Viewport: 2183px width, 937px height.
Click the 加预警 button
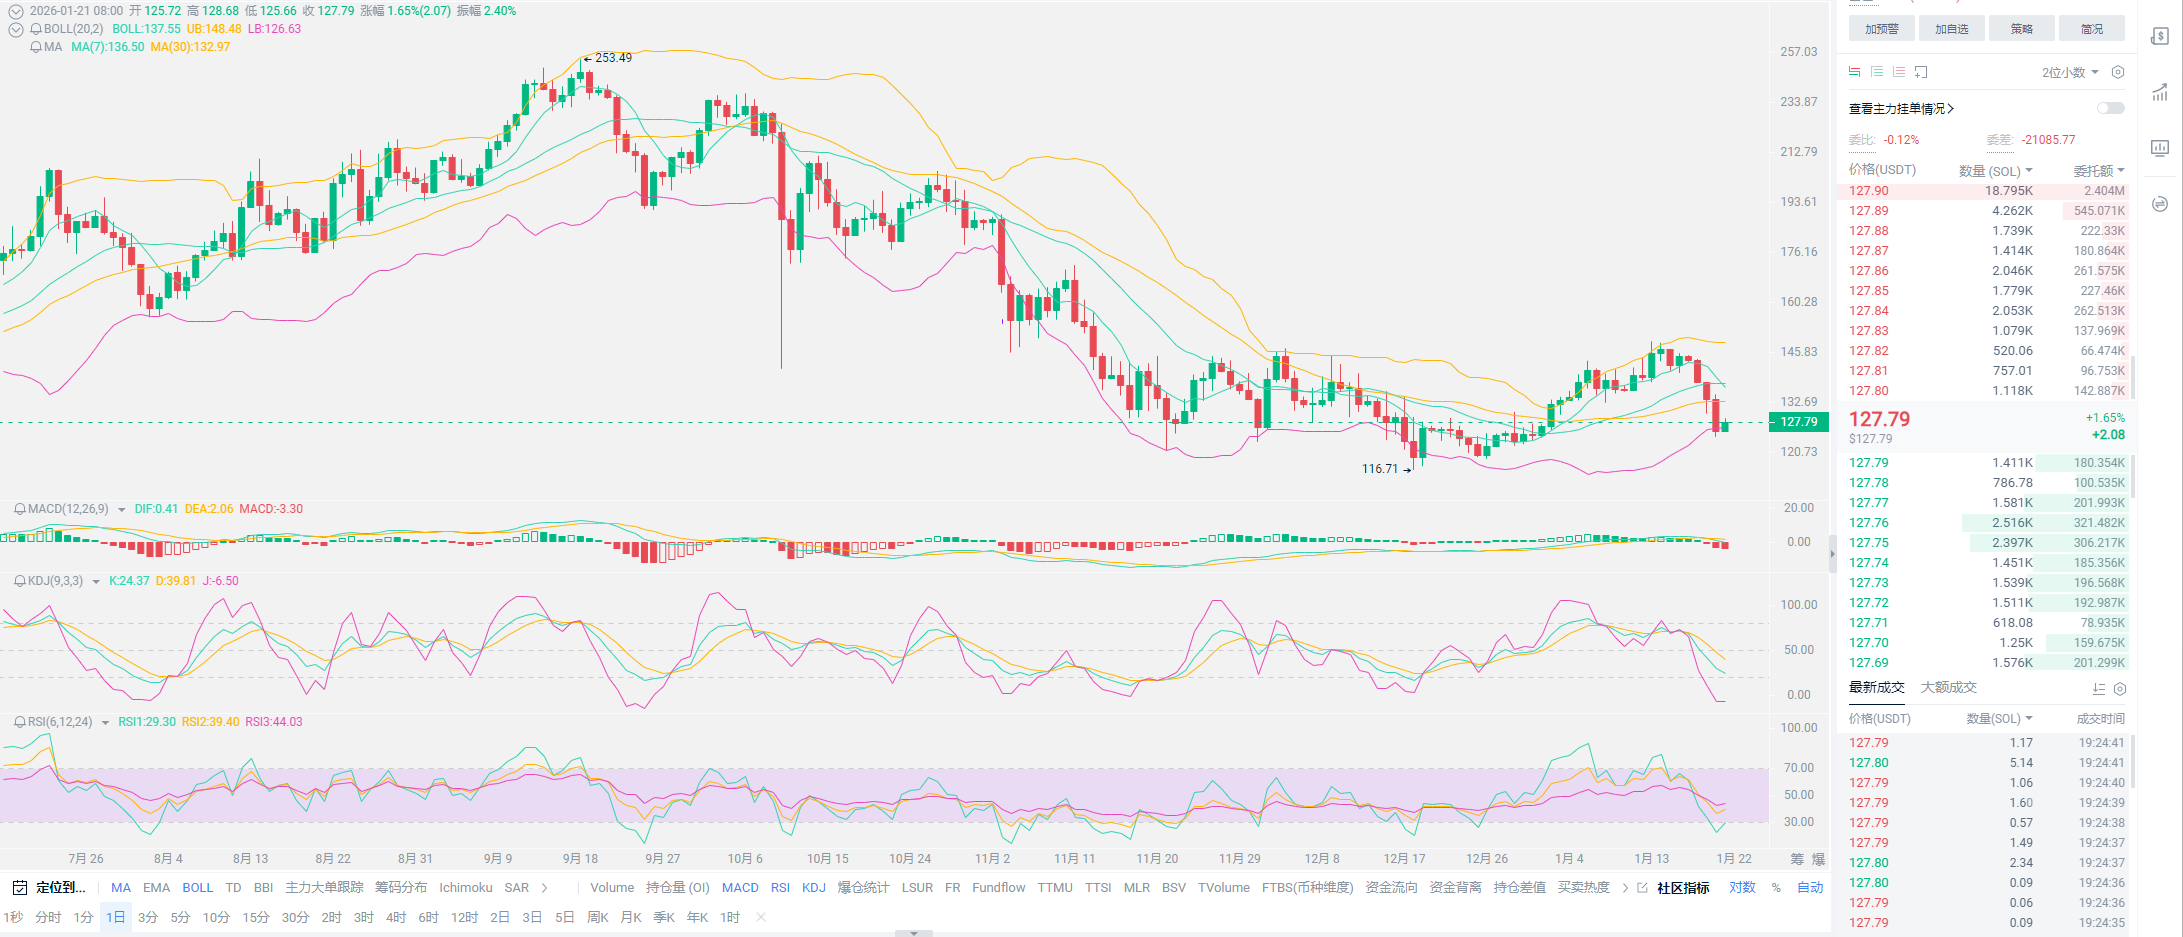(x=1881, y=29)
